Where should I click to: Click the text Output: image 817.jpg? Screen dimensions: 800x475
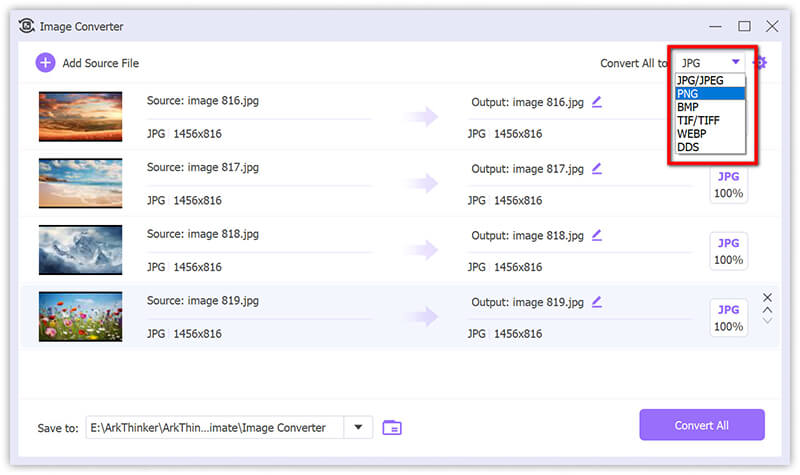[x=528, y=169]
